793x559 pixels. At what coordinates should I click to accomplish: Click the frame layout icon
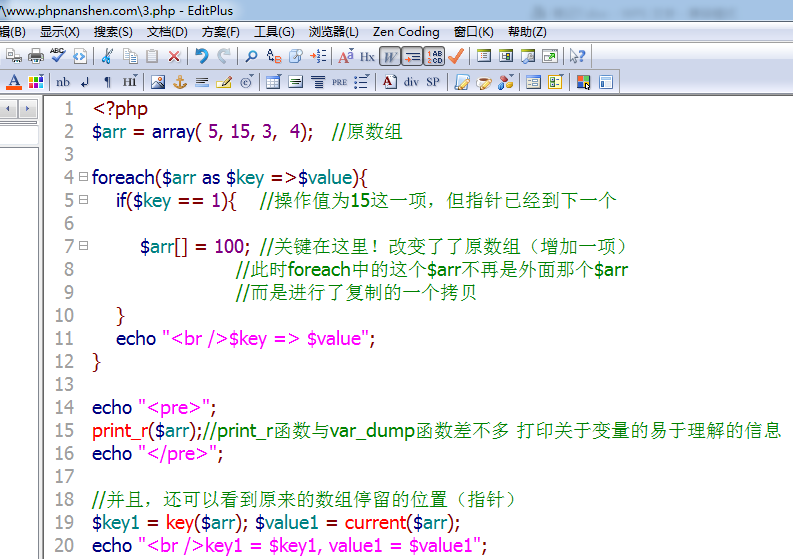coord(605,82)
